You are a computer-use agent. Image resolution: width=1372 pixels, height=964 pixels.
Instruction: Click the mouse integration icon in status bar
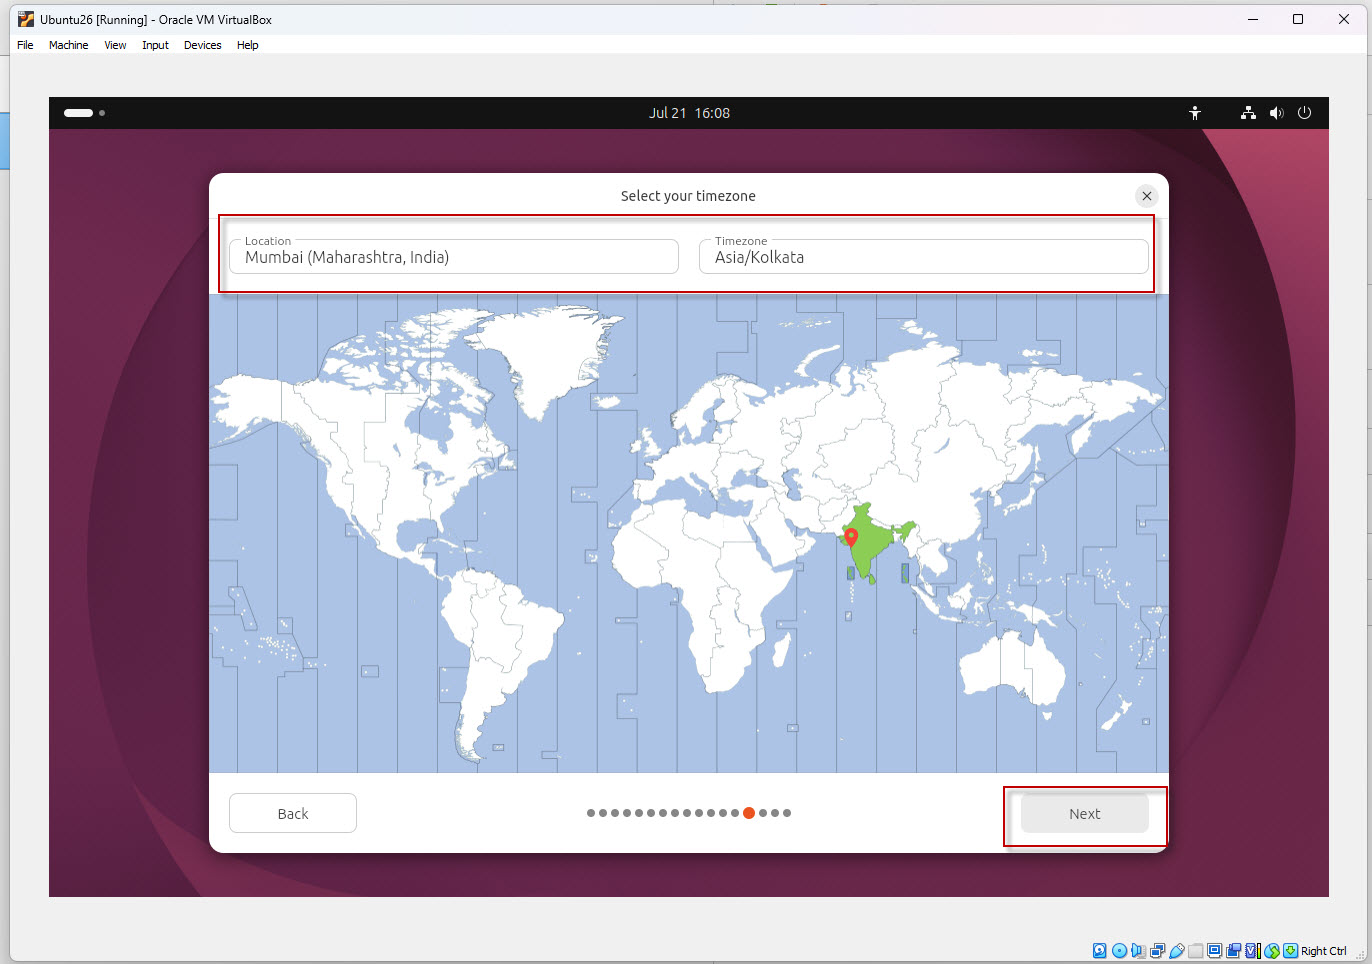pyautogui.click(x=1272, y=951)
